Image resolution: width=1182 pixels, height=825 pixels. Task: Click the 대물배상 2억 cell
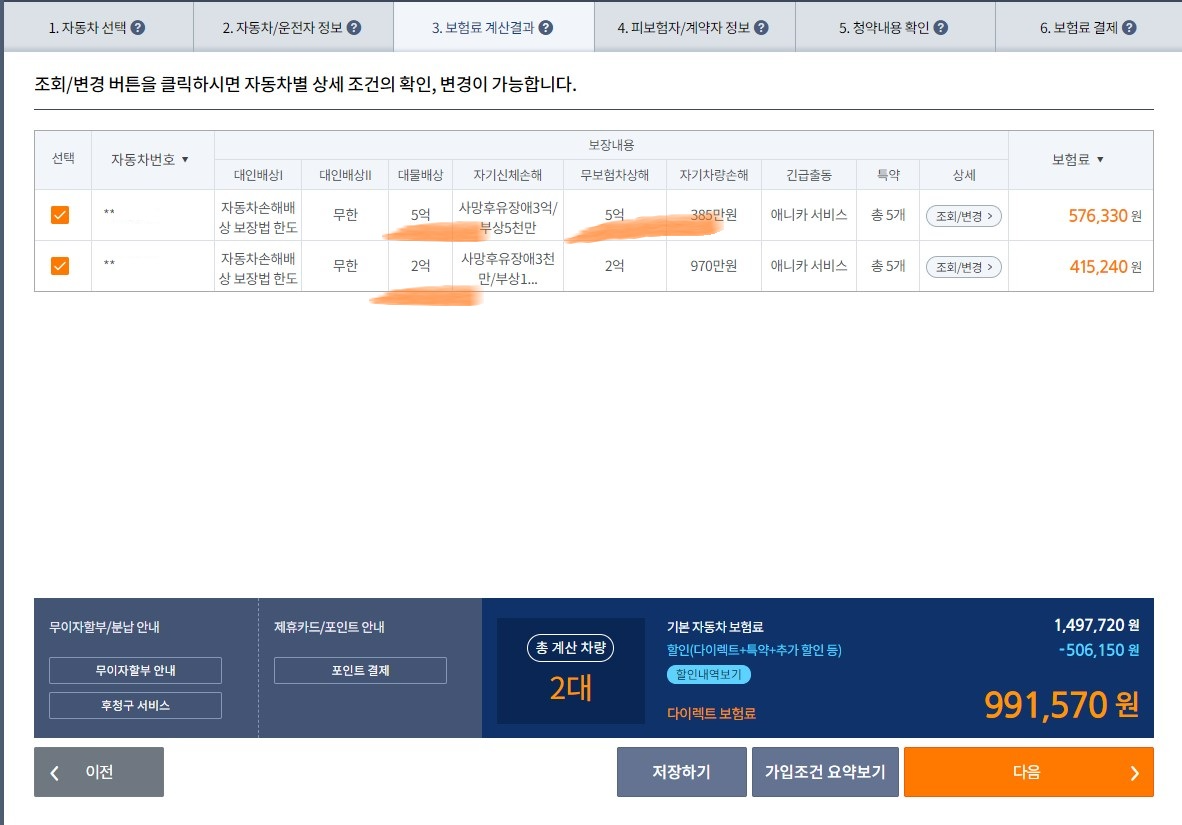click(x=421, y=266)
